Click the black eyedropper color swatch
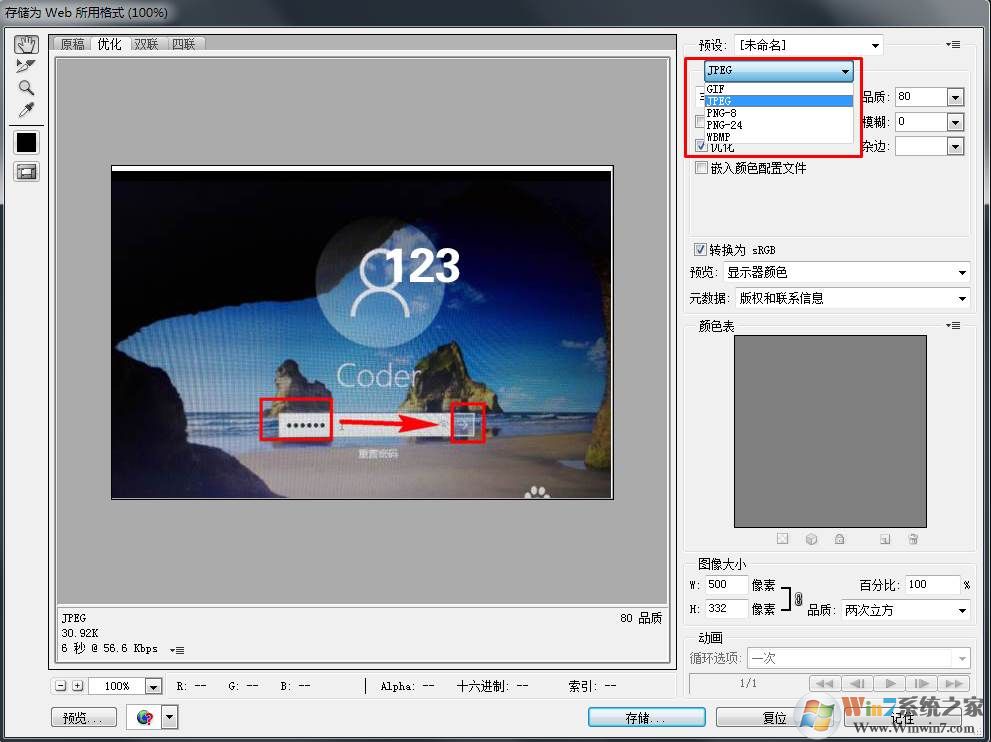The height and width of the screenshot is (742, 991). (x=26, y=143)
